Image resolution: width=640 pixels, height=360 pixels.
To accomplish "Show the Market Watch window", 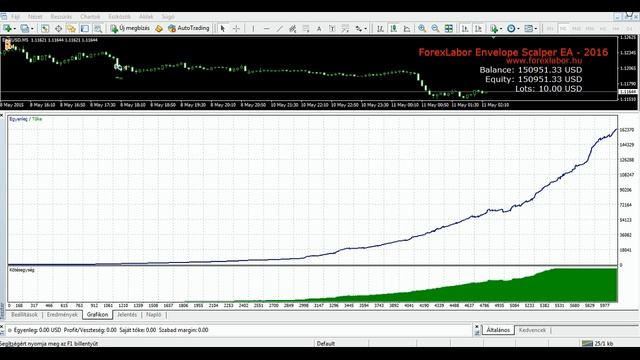I will point(45,28).
